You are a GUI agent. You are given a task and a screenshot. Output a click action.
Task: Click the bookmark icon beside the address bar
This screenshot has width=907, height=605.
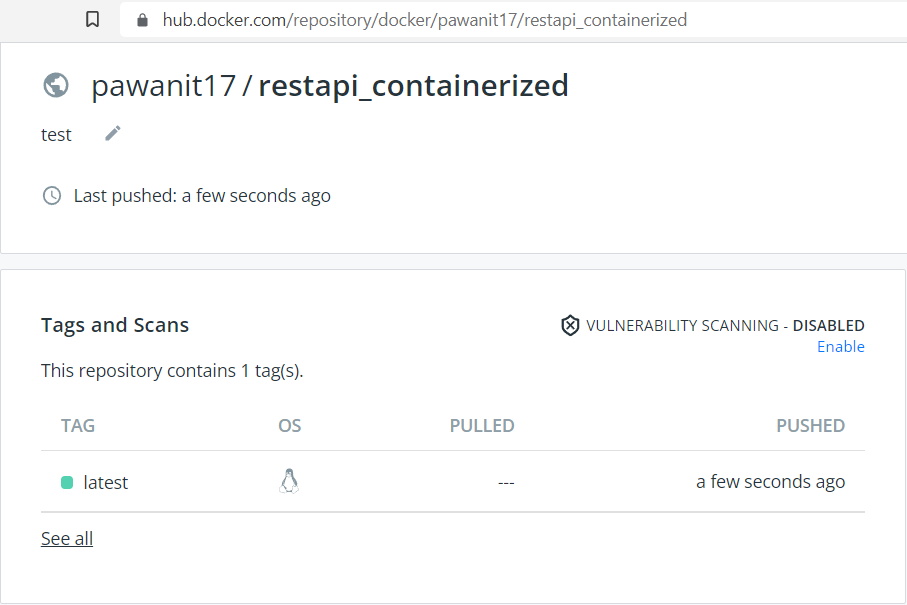pyautogui.click(x=92, y=18)
